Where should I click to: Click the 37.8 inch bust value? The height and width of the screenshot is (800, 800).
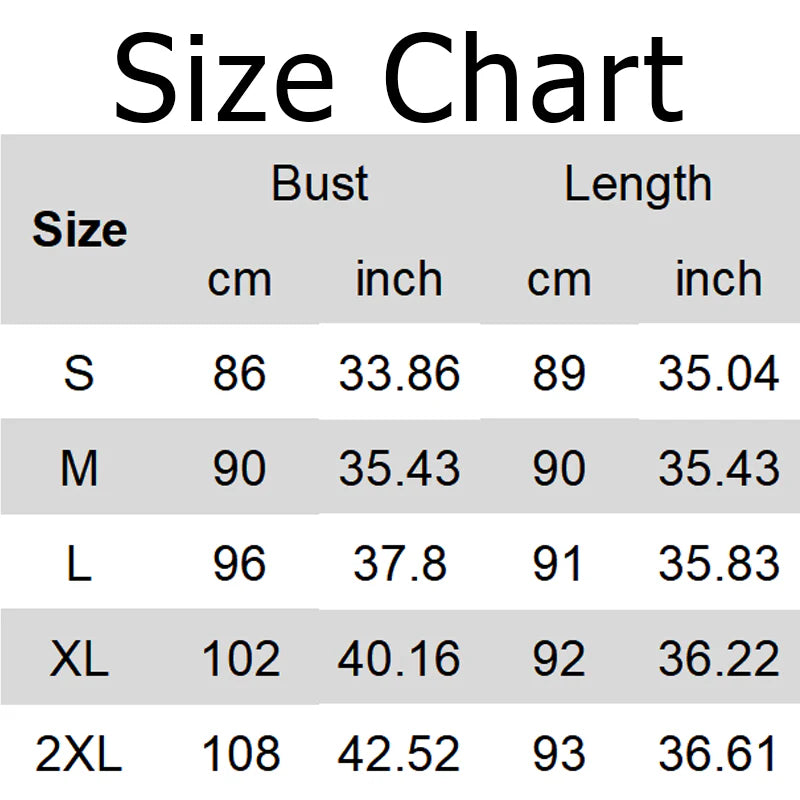(399, 564)
